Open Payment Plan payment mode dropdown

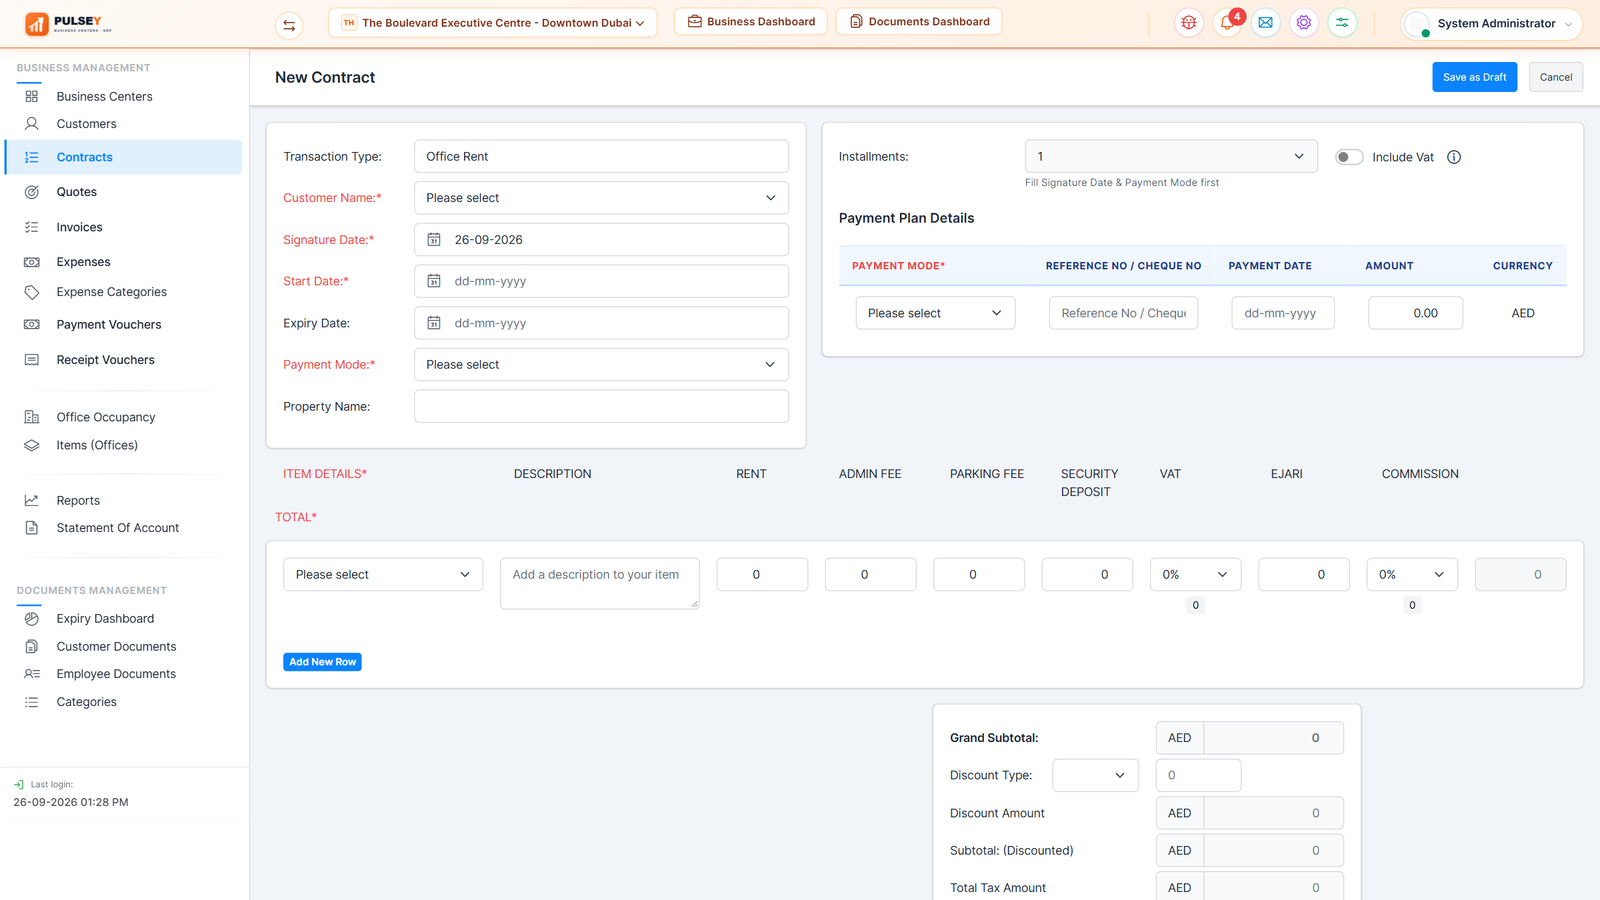coord(935,313)
